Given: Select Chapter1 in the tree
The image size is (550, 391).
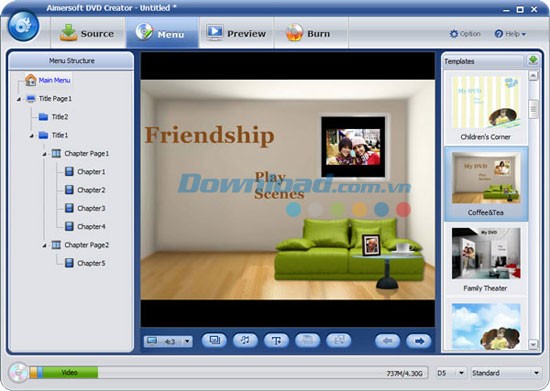Looking at the screenshot, I should 91,171.
